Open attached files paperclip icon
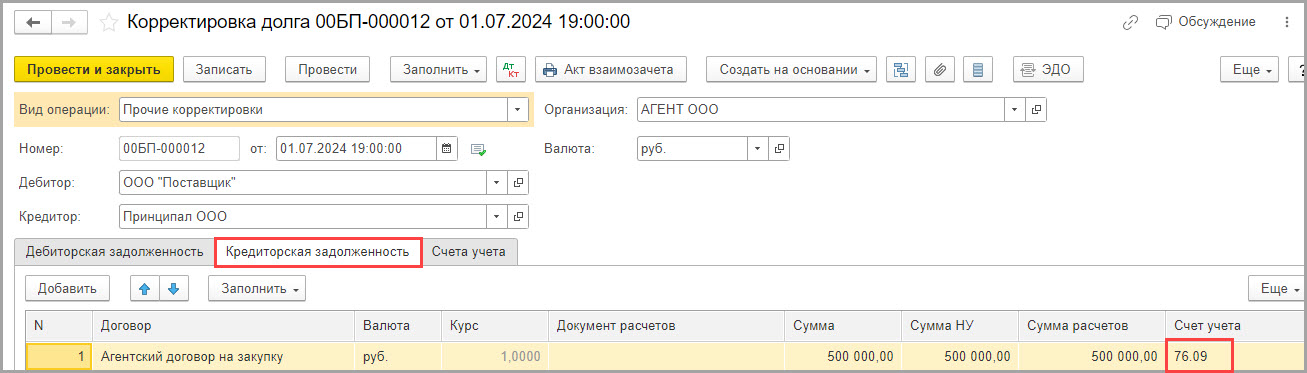Screen dimensions: 1307x373 940,70
